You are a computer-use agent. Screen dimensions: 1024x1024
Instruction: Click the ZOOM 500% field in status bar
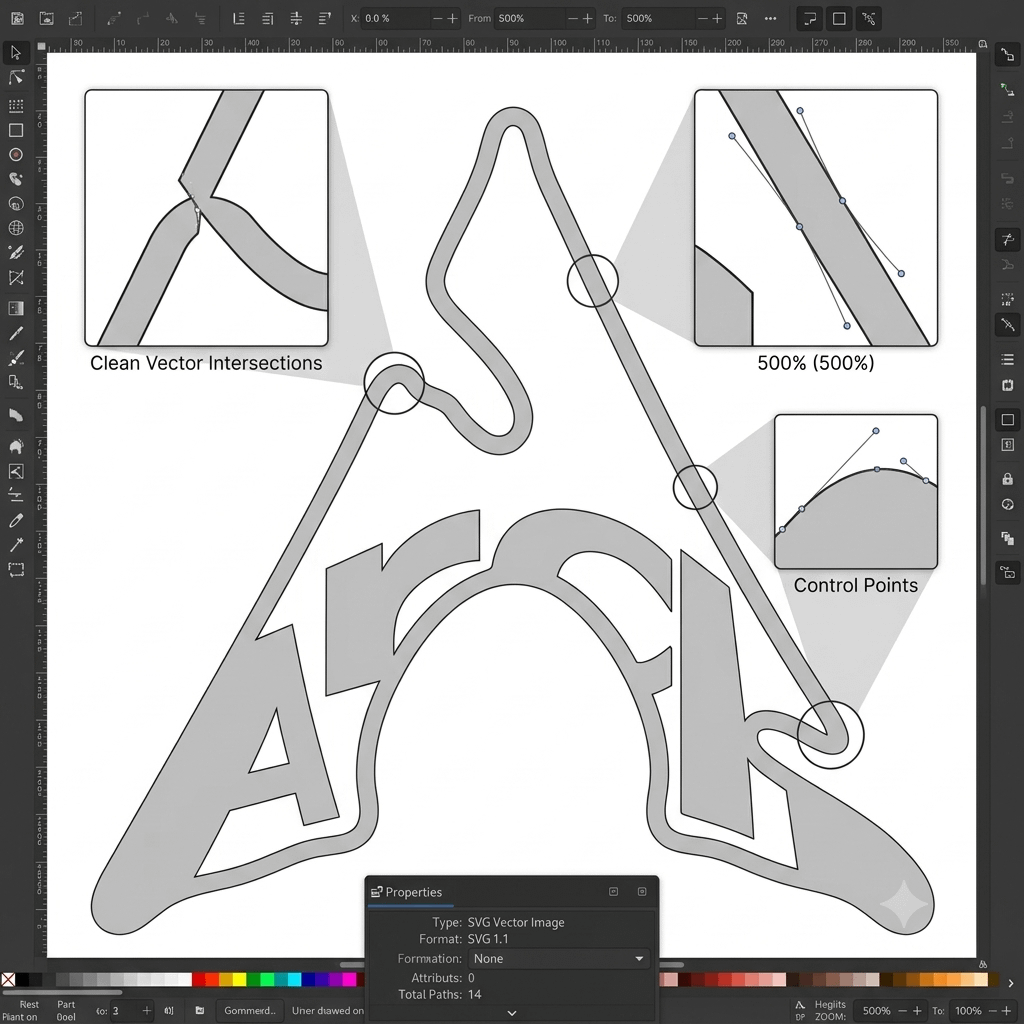(876, 1010)
